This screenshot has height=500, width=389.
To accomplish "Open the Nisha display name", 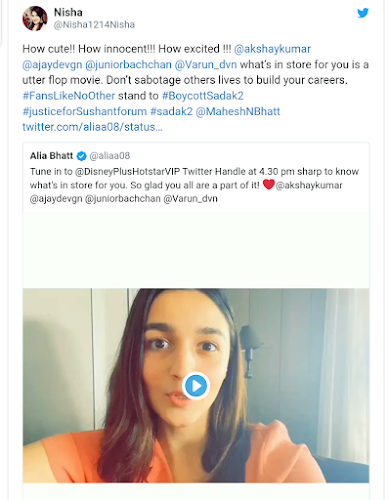I will click(x=68, y=12).
